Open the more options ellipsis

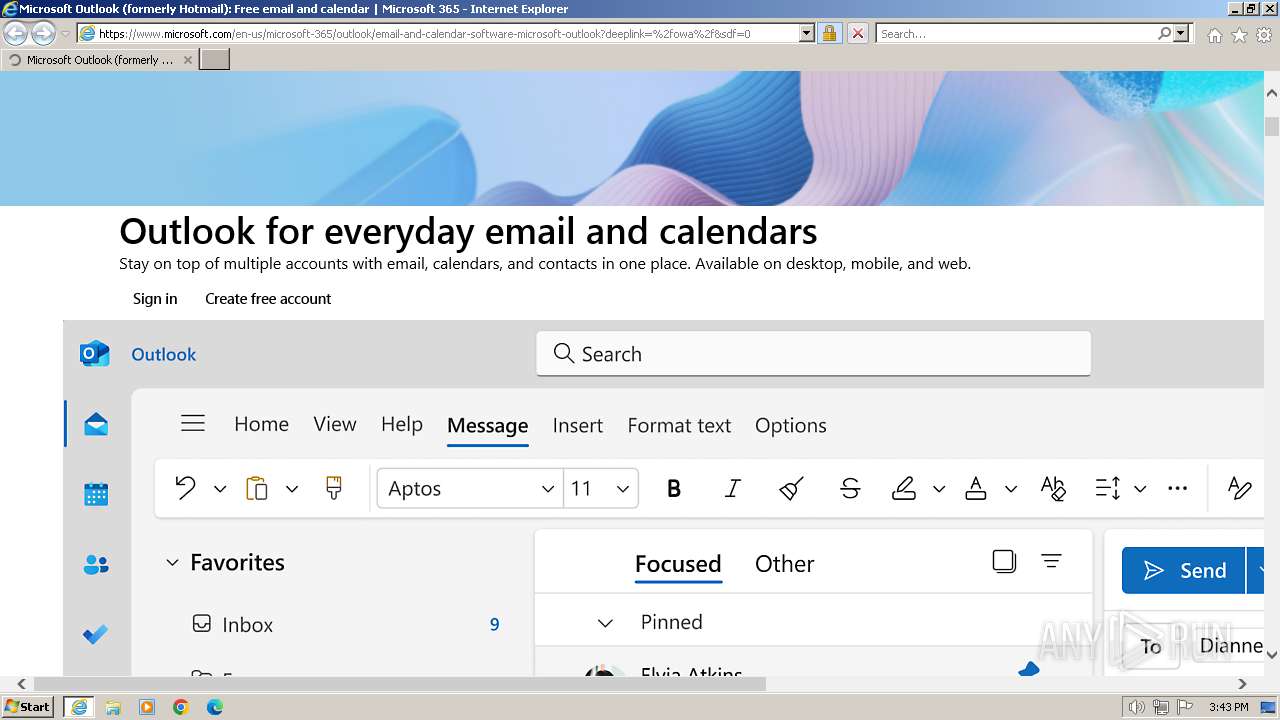[1178, 488]
